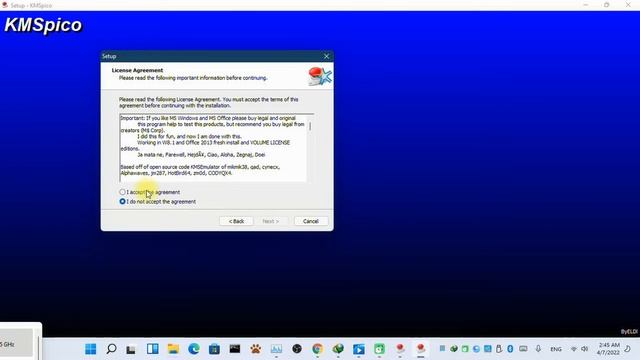The image size is (640, 360).
Task: Open the green recorder app on taskbar
Action: point(379,349)
